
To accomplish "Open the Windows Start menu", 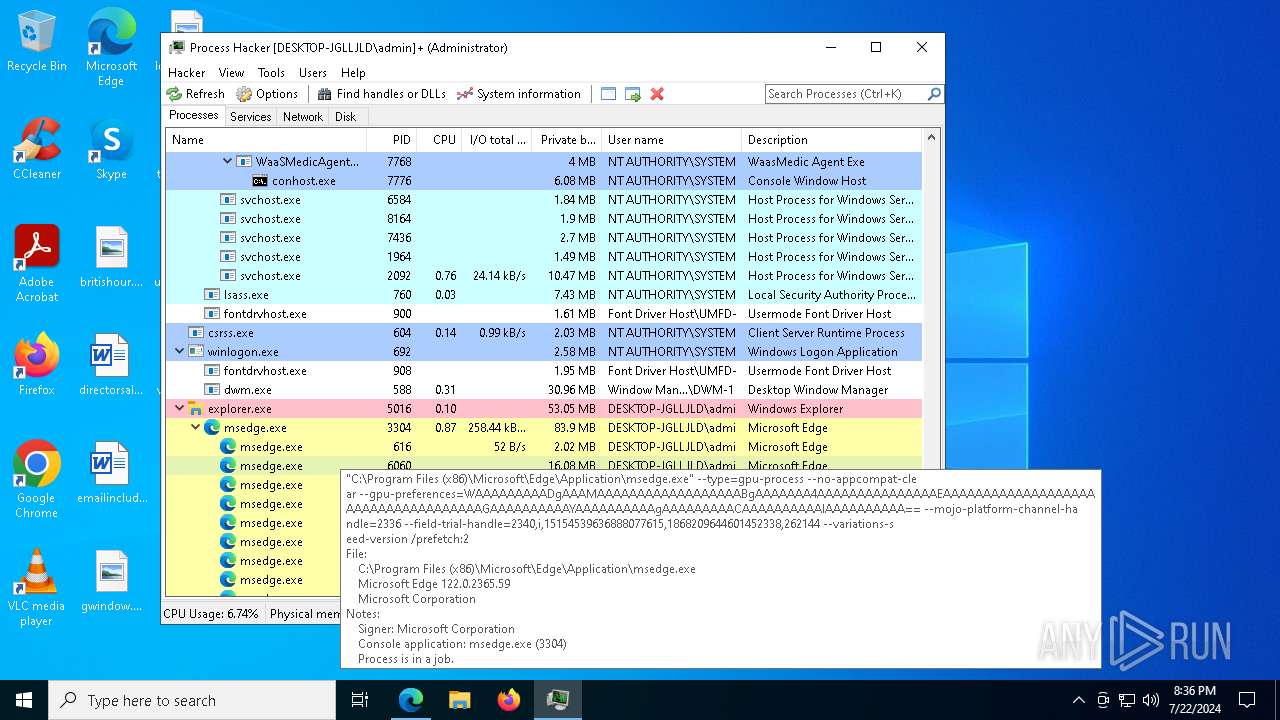I will click(24, 700).
